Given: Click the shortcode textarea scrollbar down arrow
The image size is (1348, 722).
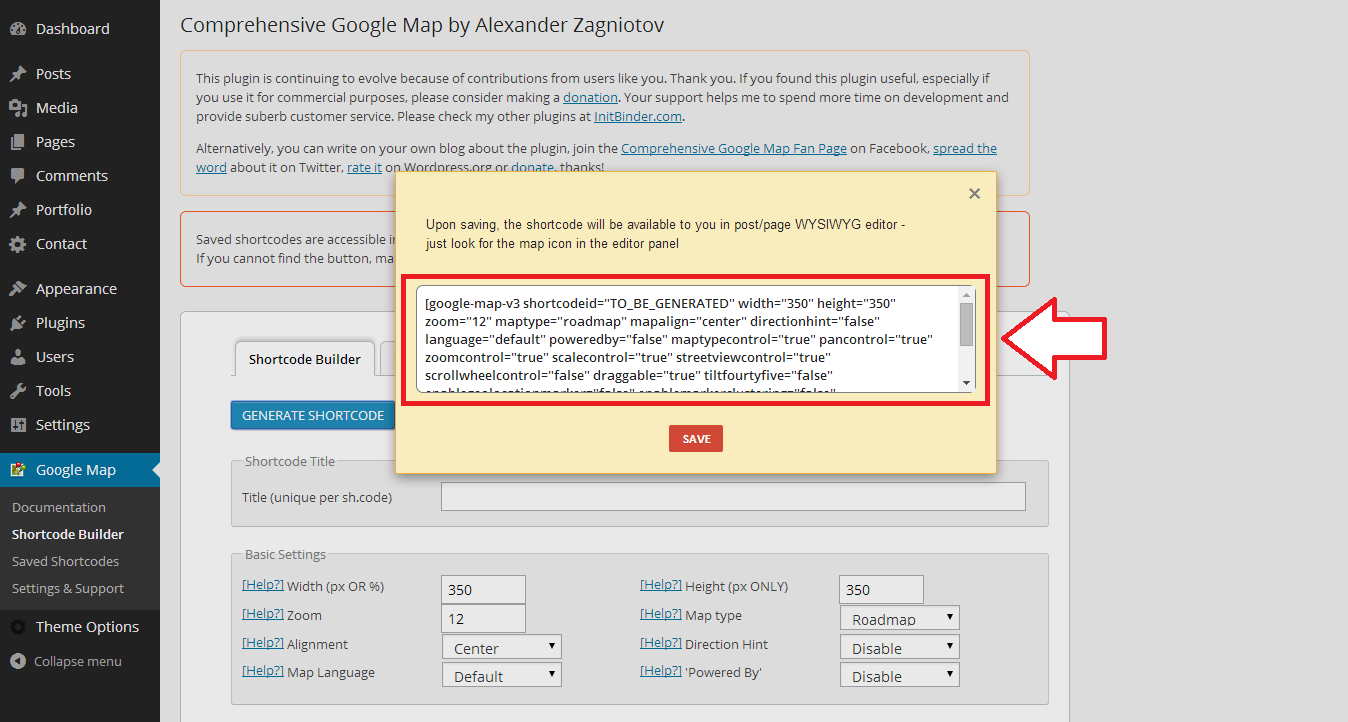Looking at the screenshot, I should (x=966, y=383).
